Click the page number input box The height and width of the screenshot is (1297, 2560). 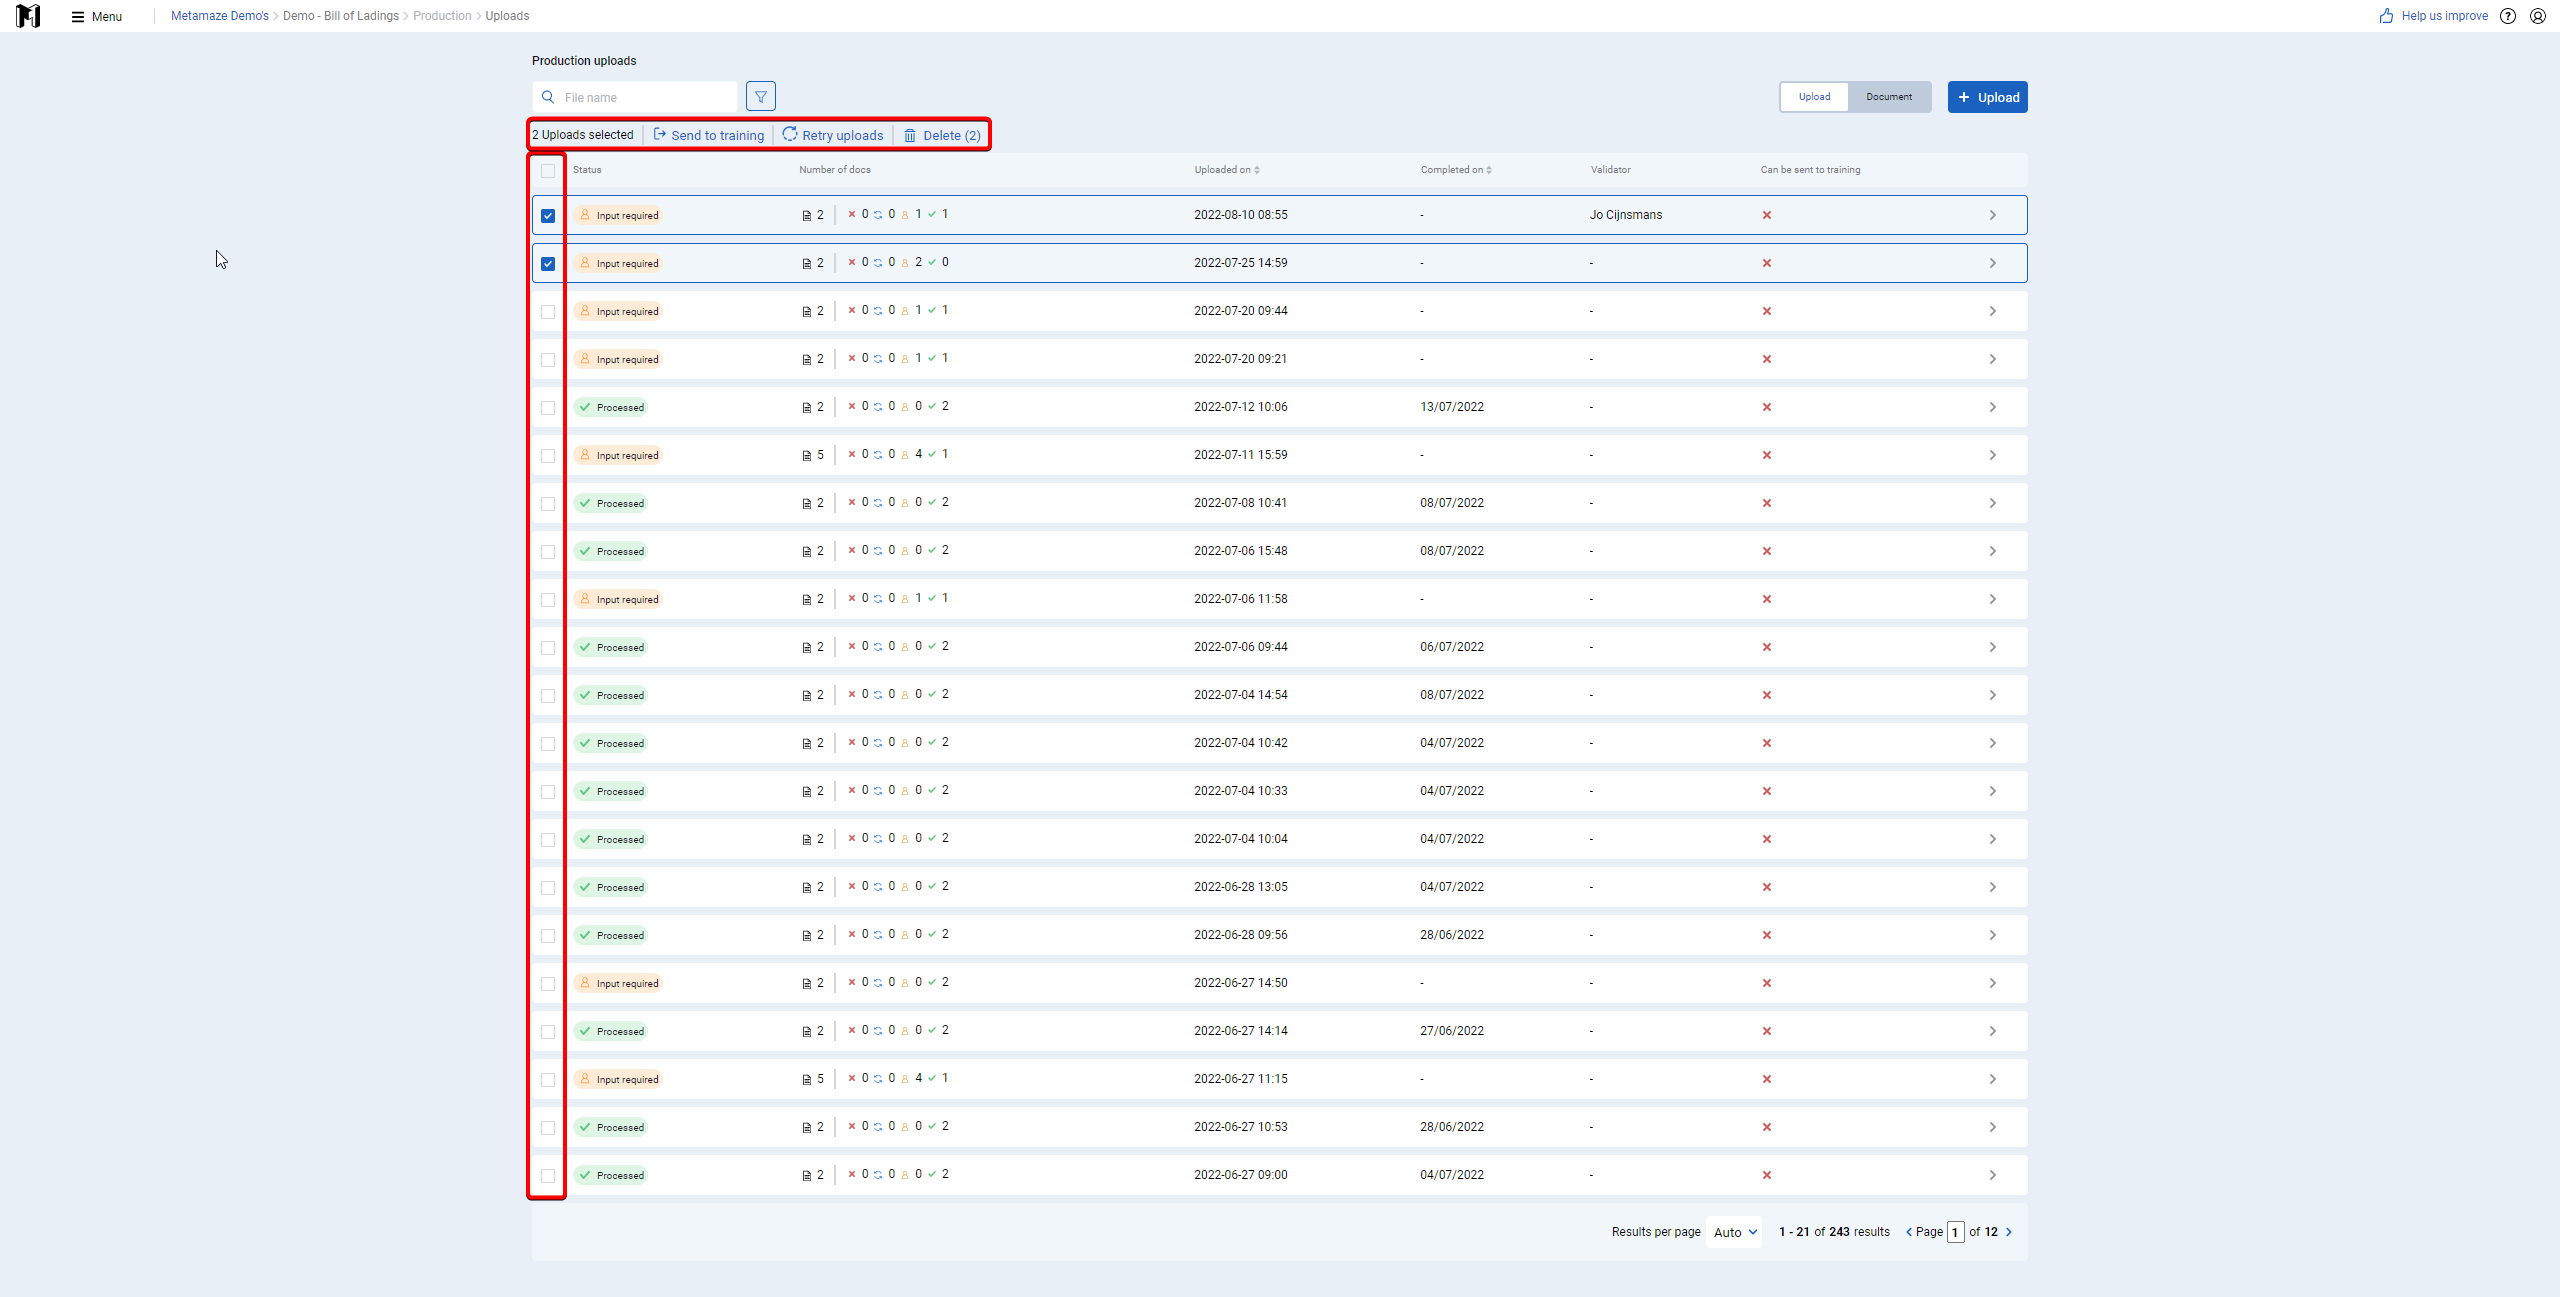(1956, 1232)
